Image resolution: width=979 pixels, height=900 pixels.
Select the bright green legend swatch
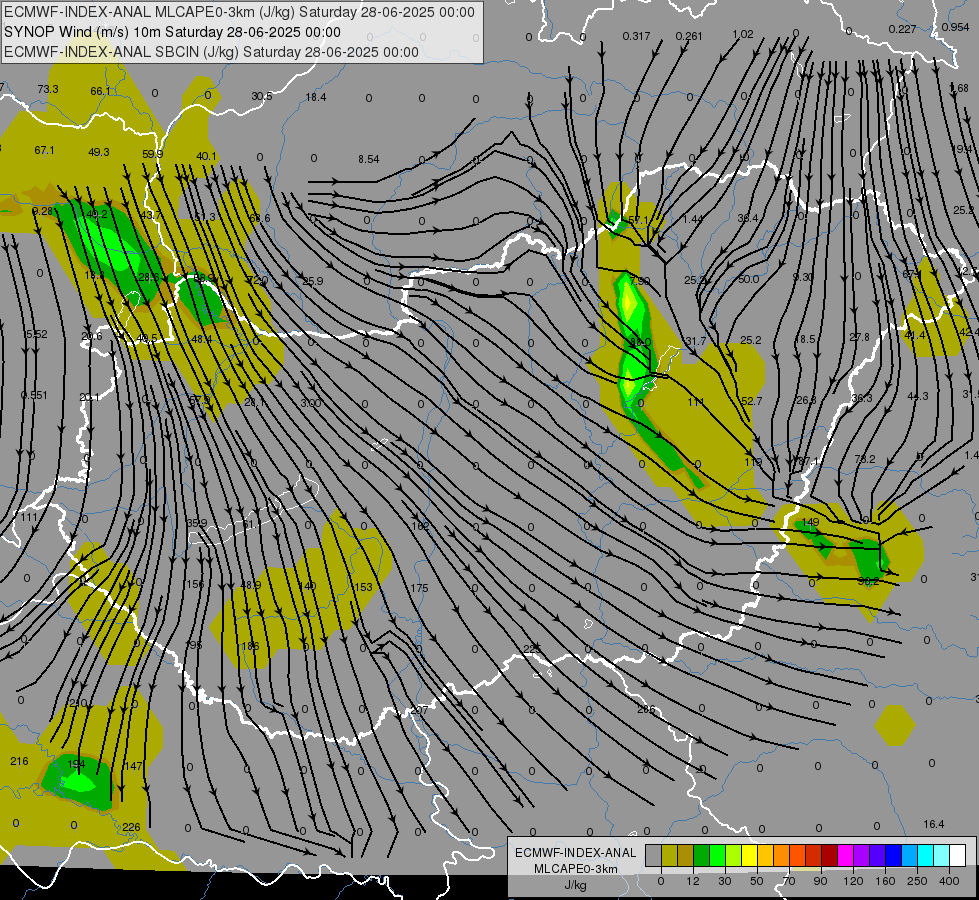[x=717, y=856]
